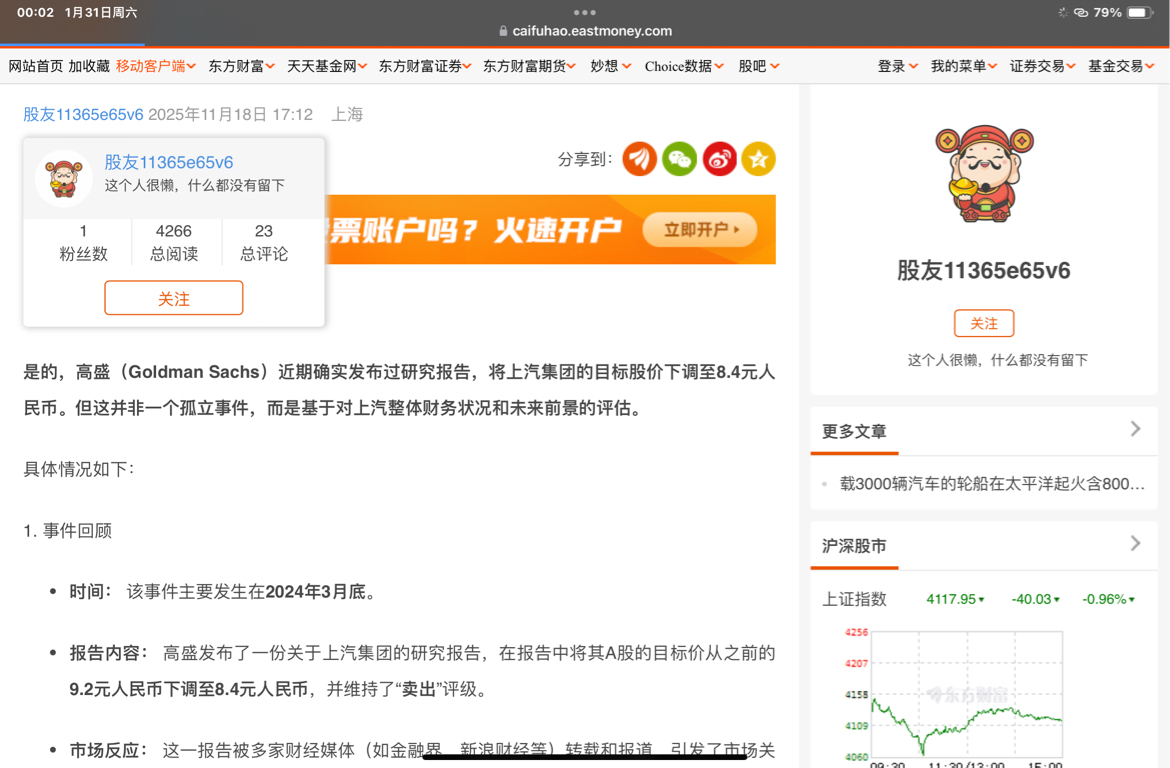
Task: Click 4266 总阅读 stat
Action: coord(174,243)
